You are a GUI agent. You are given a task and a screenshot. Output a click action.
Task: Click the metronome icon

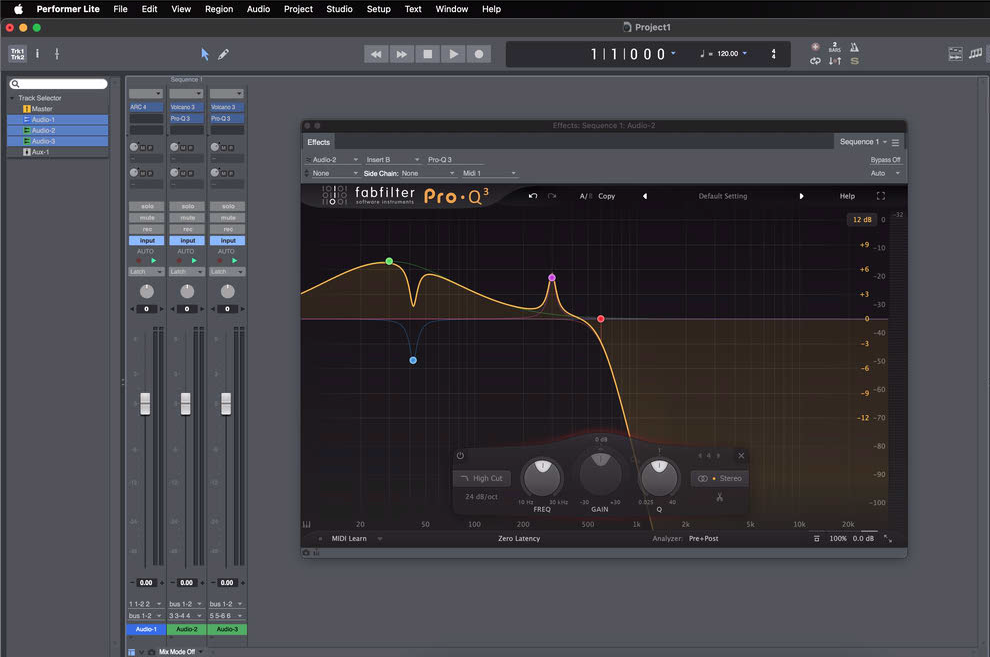(854, 47)
